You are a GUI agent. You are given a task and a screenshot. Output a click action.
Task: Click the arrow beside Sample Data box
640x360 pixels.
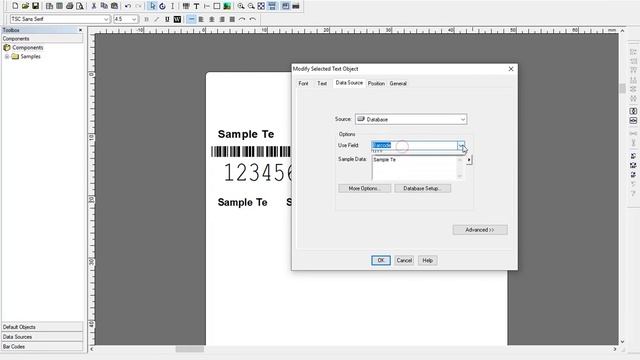click(469, 160)
